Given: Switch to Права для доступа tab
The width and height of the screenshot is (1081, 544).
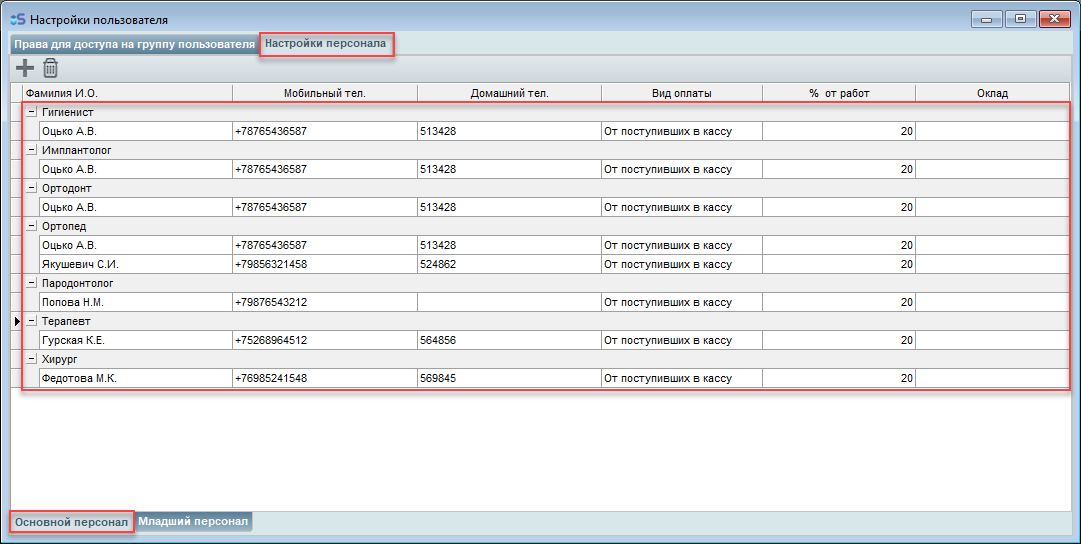Looking at the screenshot, I should pyautogui.click(x=134, y=44).
